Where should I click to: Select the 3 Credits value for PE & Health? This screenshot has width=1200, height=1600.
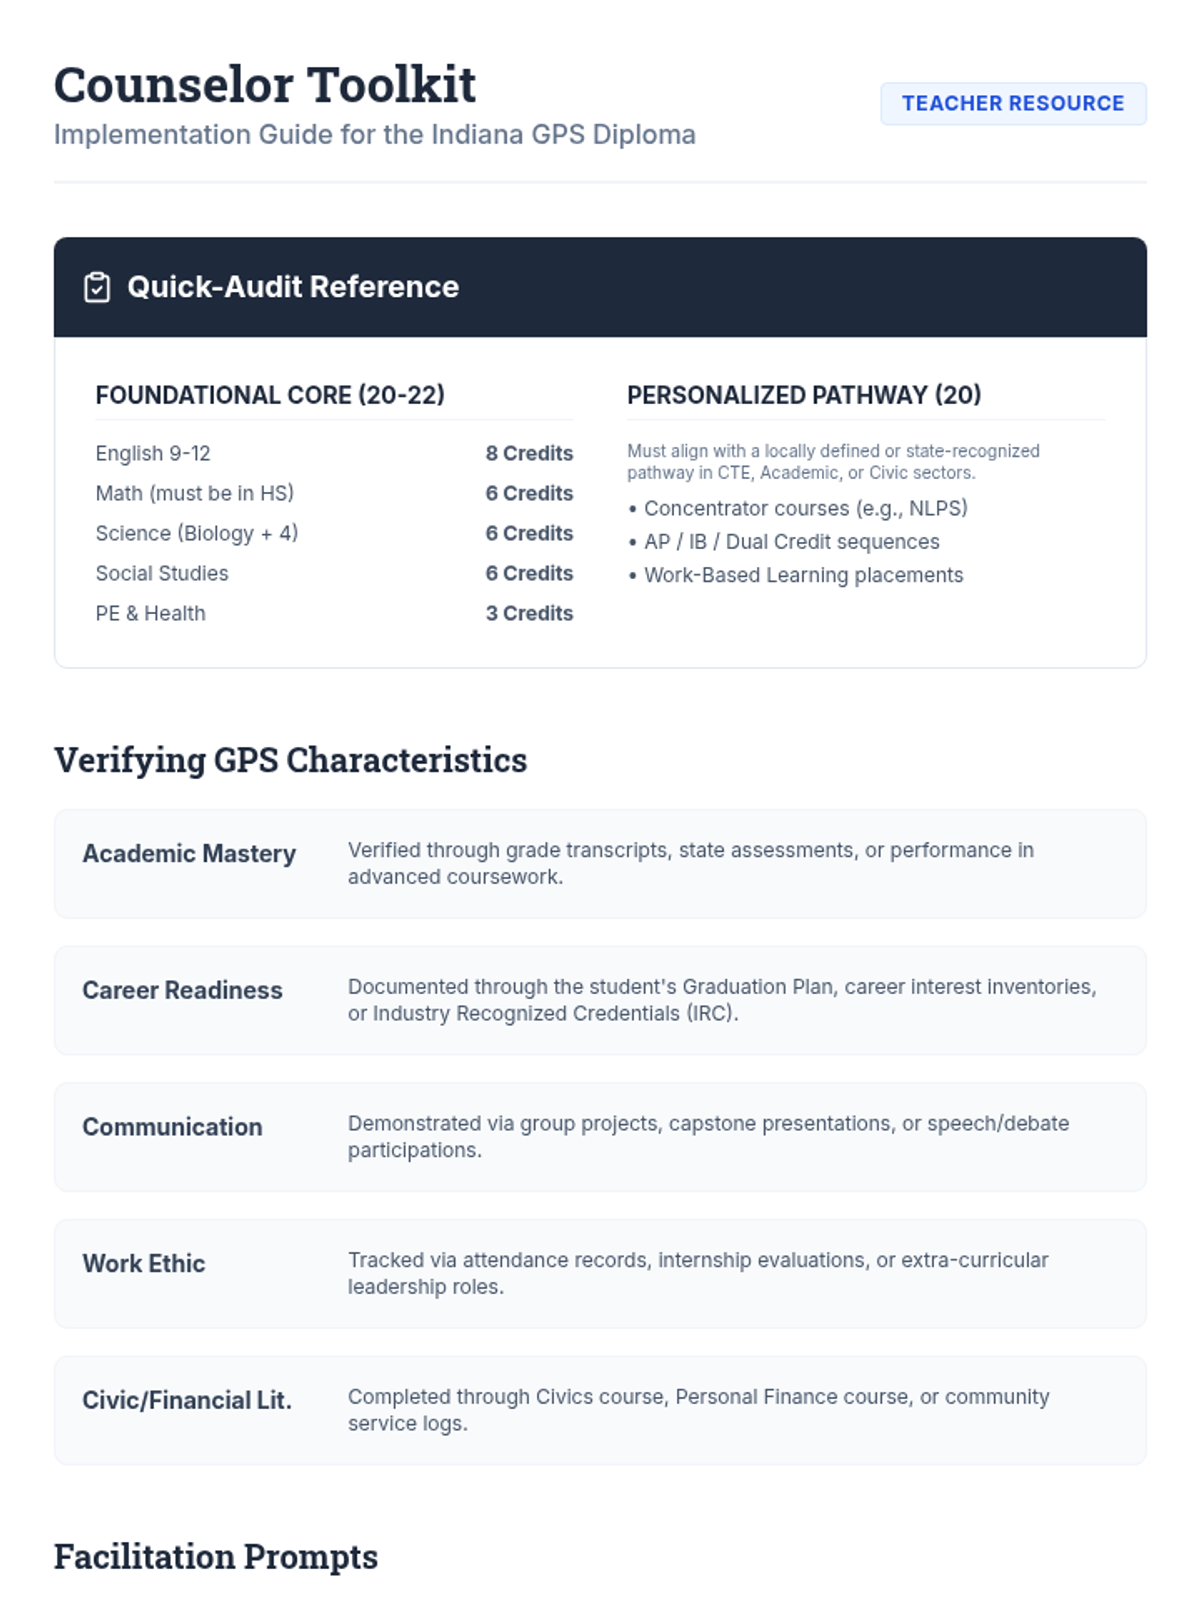point(529,613)
